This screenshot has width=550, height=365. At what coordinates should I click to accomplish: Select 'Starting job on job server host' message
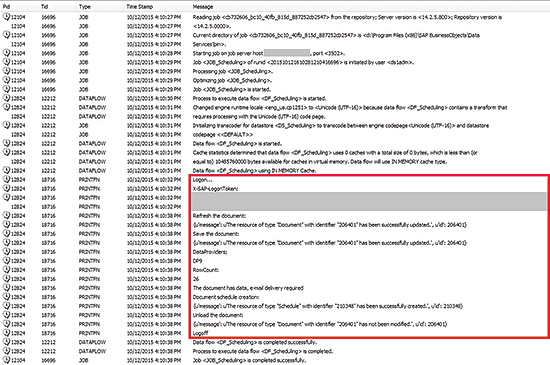(269, 53)
